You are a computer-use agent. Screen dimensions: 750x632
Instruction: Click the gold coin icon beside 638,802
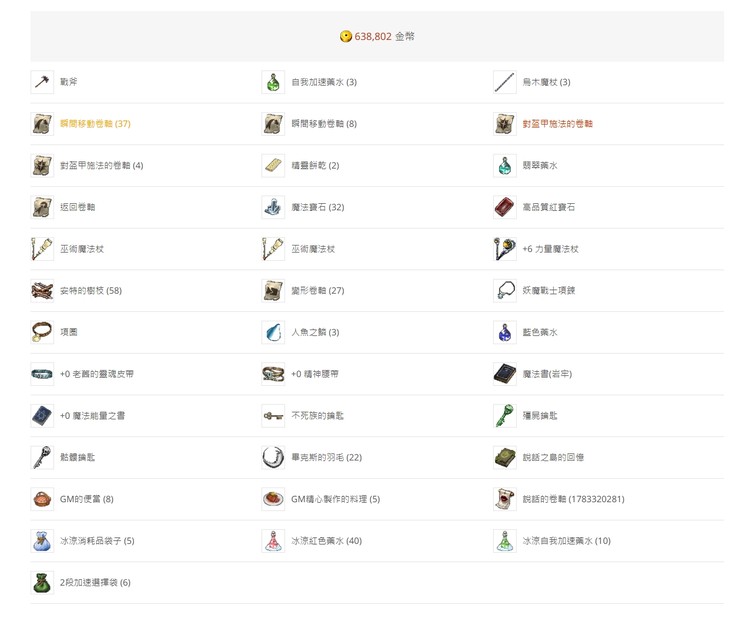coord(345,36)
